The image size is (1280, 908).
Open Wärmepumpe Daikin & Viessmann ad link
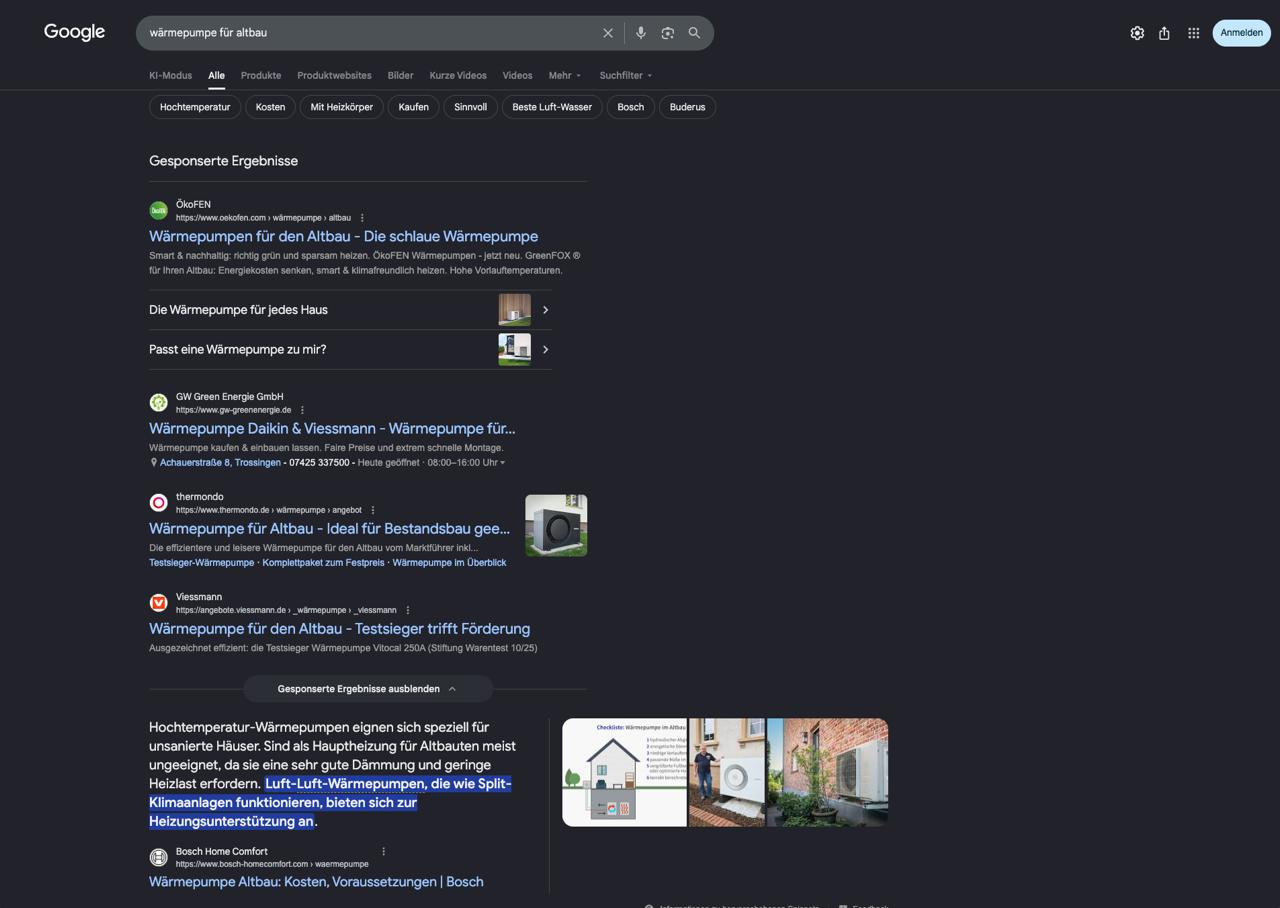(x=332, y=429)
